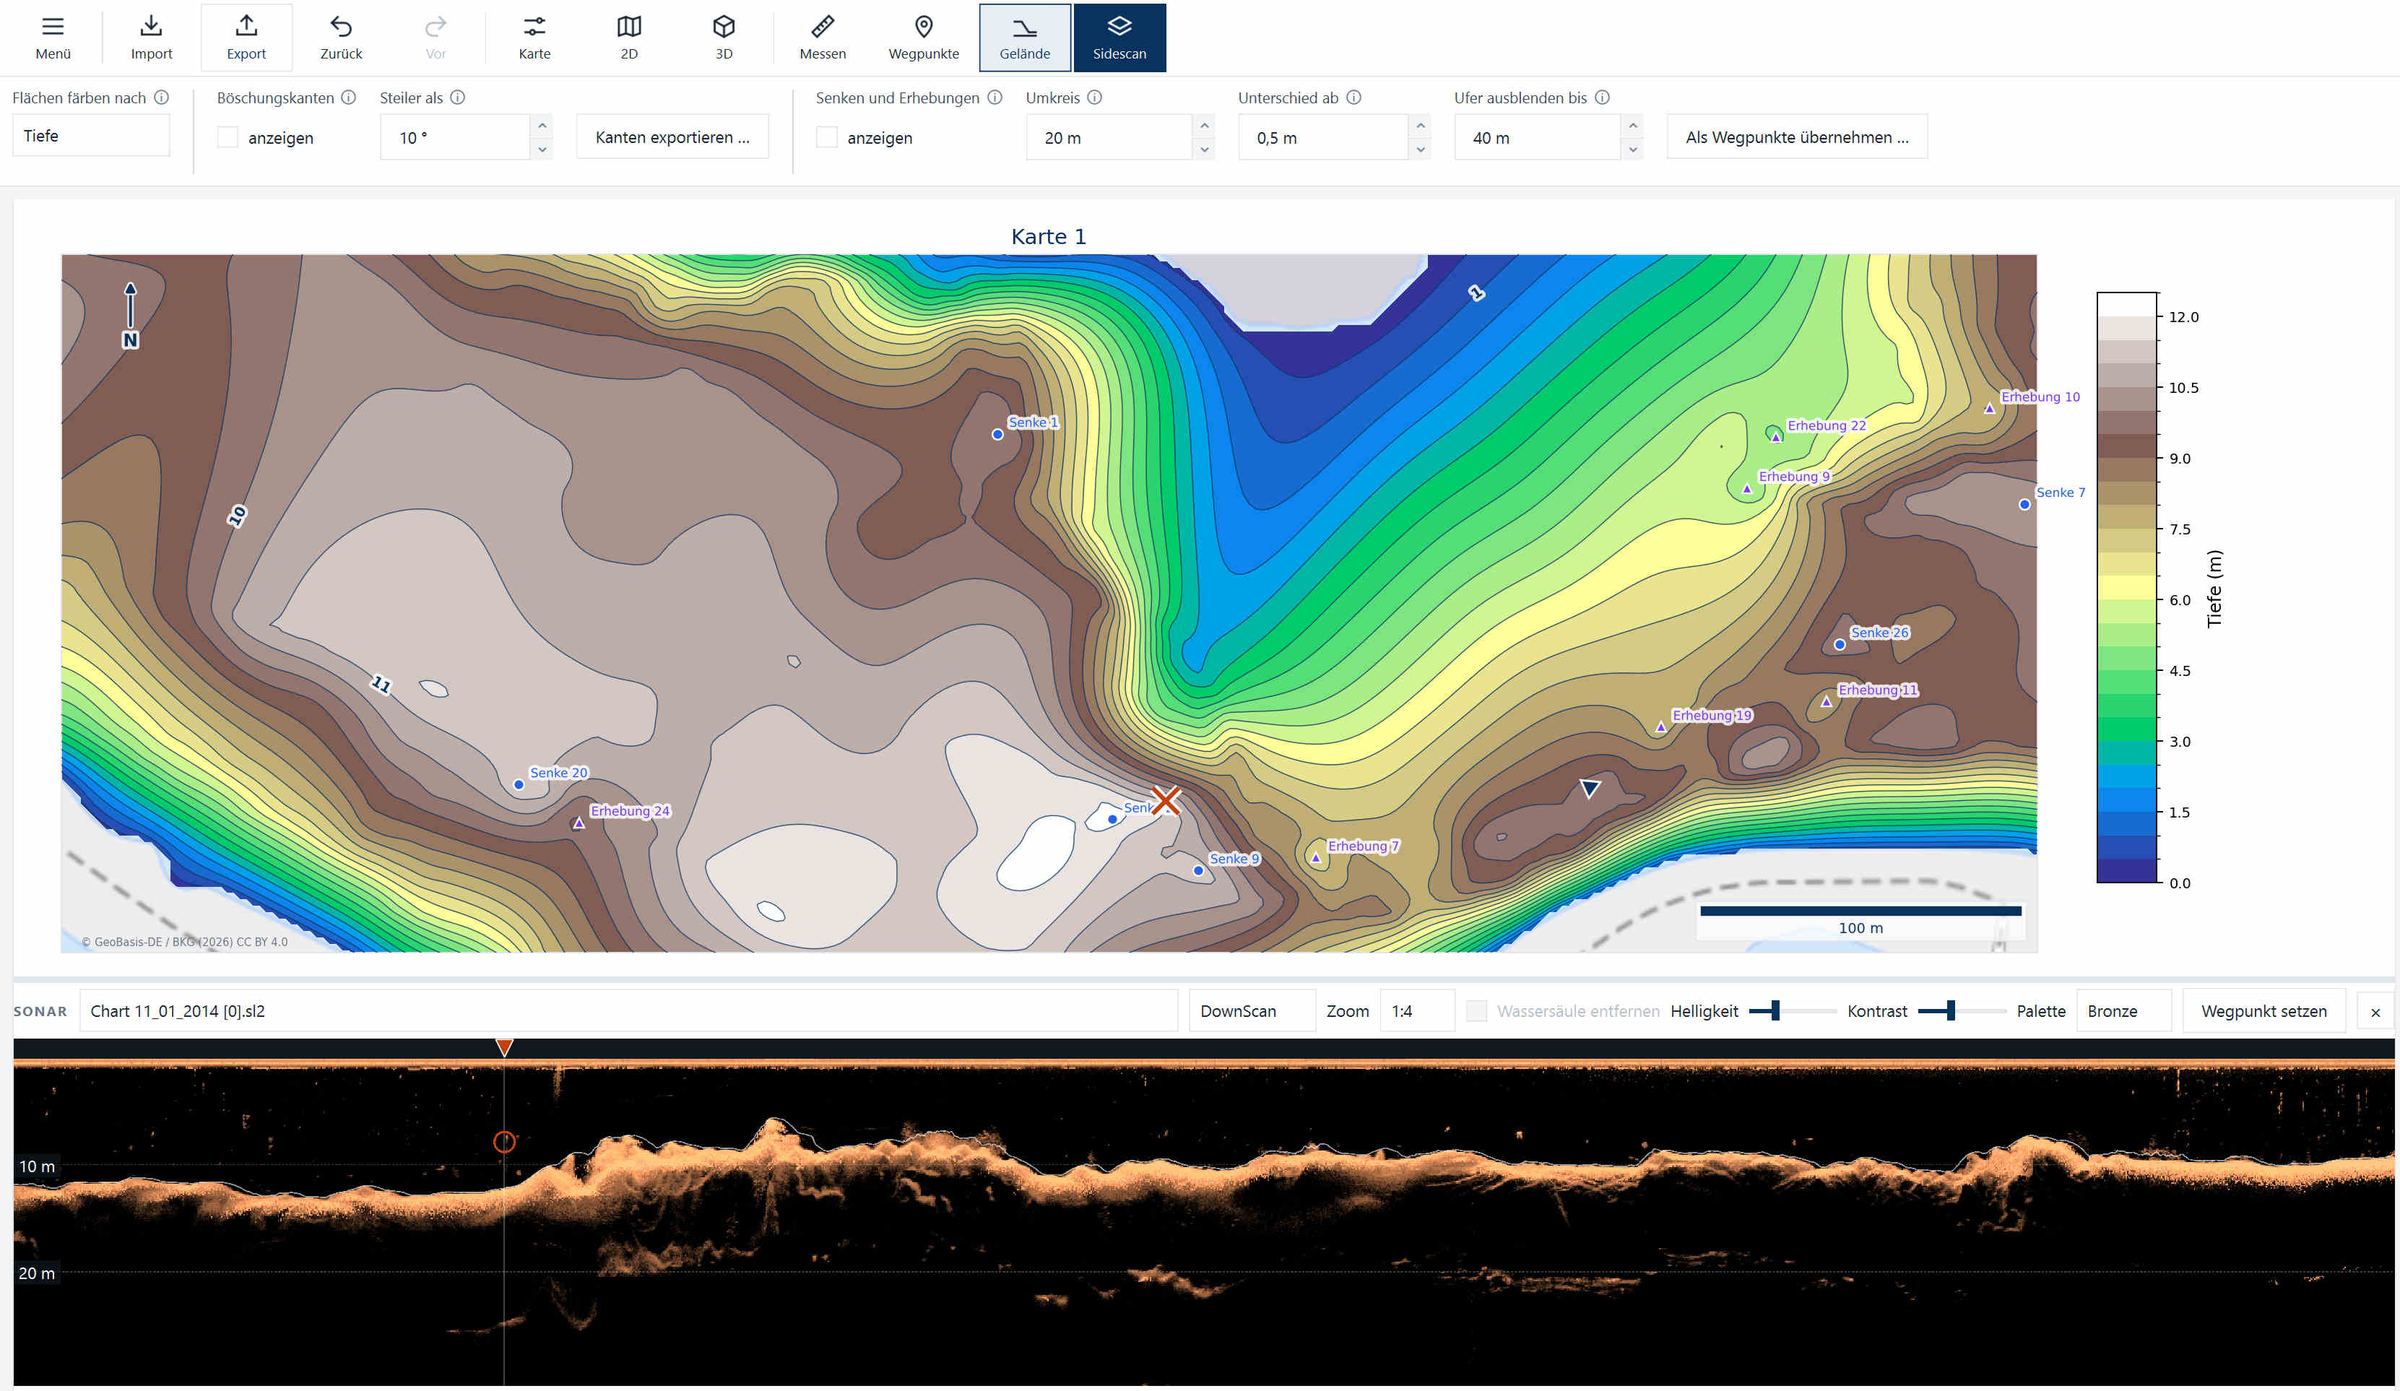This screenshot has width=2400, height=1391.
Task: Open the sonar Zoom 1:4 dropdown
Action: click(1417, 1011)
